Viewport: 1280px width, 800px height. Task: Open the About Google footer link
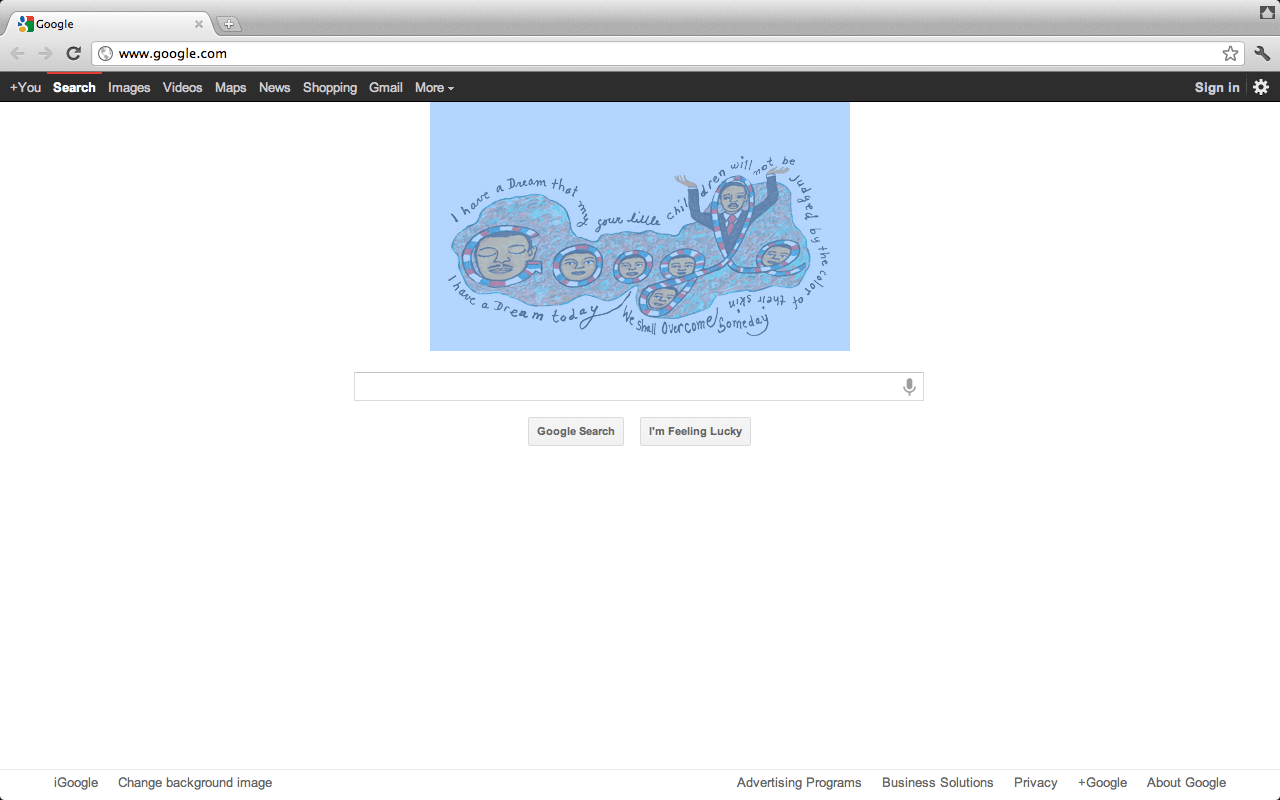pos(1186,783)
